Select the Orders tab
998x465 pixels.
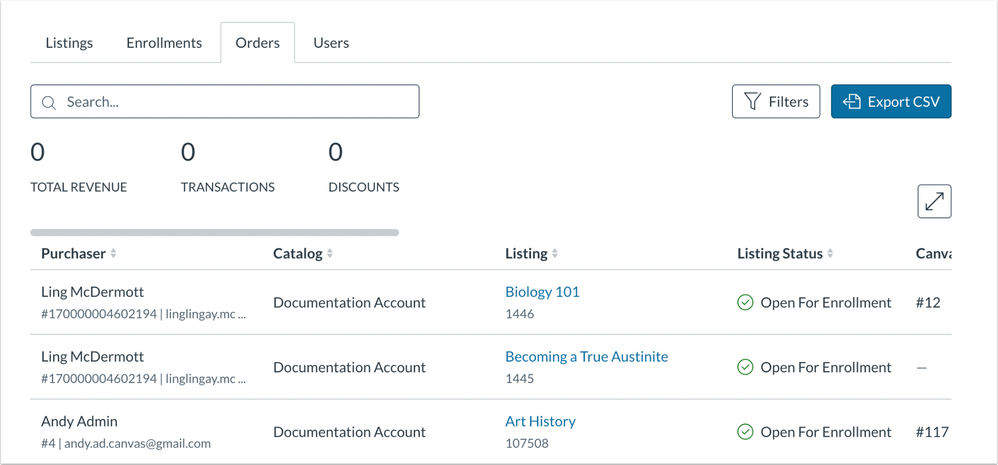[x=257, y=43]
